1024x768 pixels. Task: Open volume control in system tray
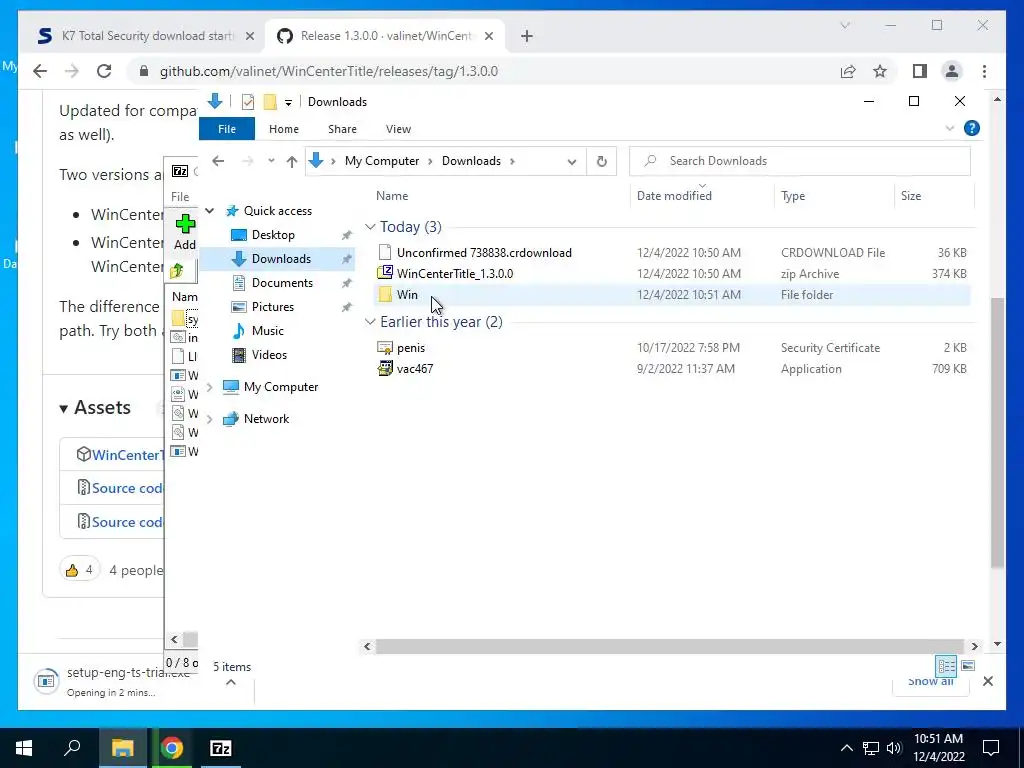coord(894,748)
